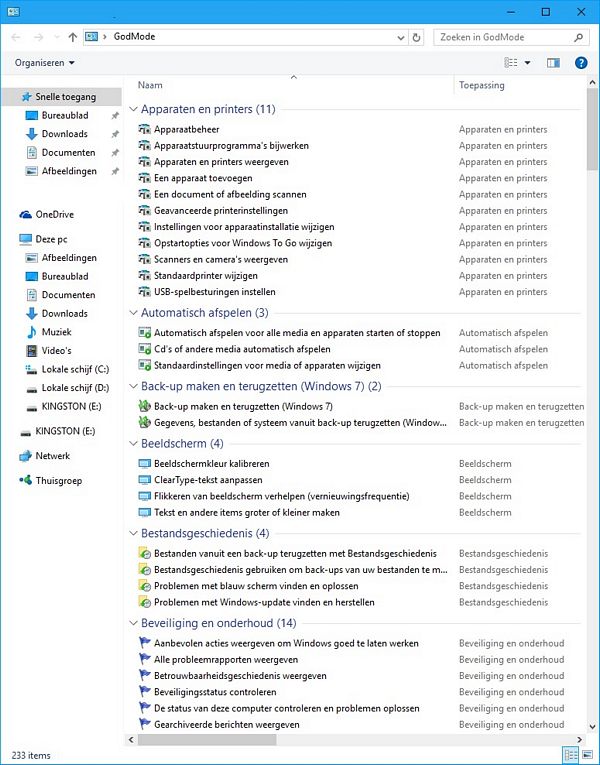
Task: Select Apparaatstuurprogramma's bijwerken
Action: (231, 145)
